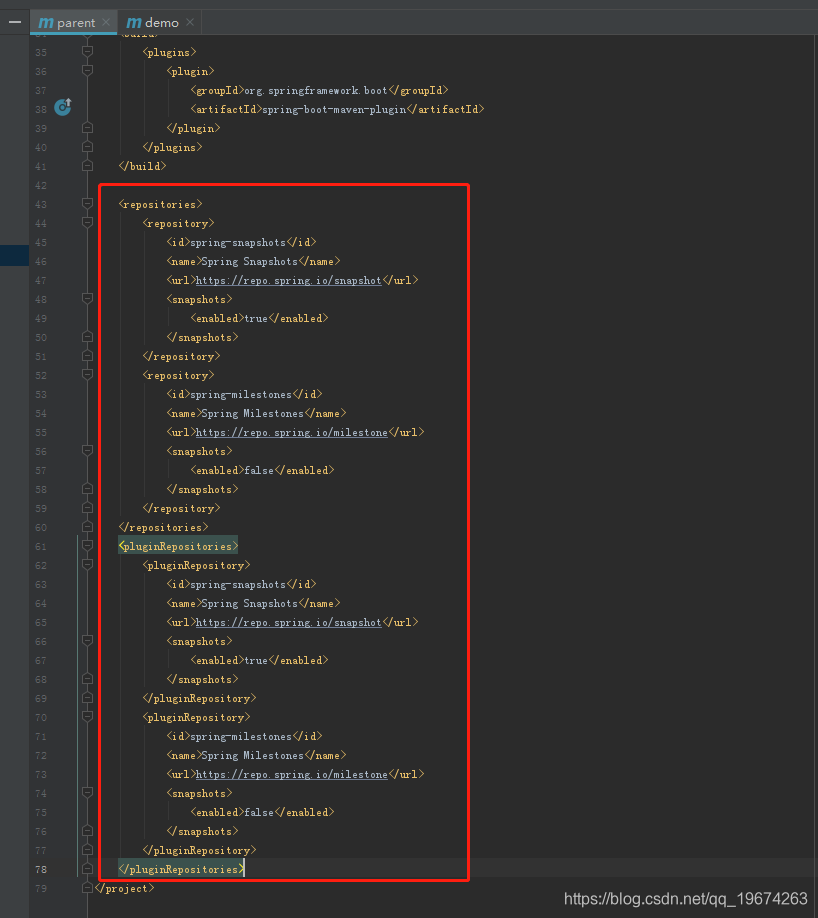Collapse the second pluginRepository on line 70
Viewport: 818px width, 918px height.
point(87,717)
